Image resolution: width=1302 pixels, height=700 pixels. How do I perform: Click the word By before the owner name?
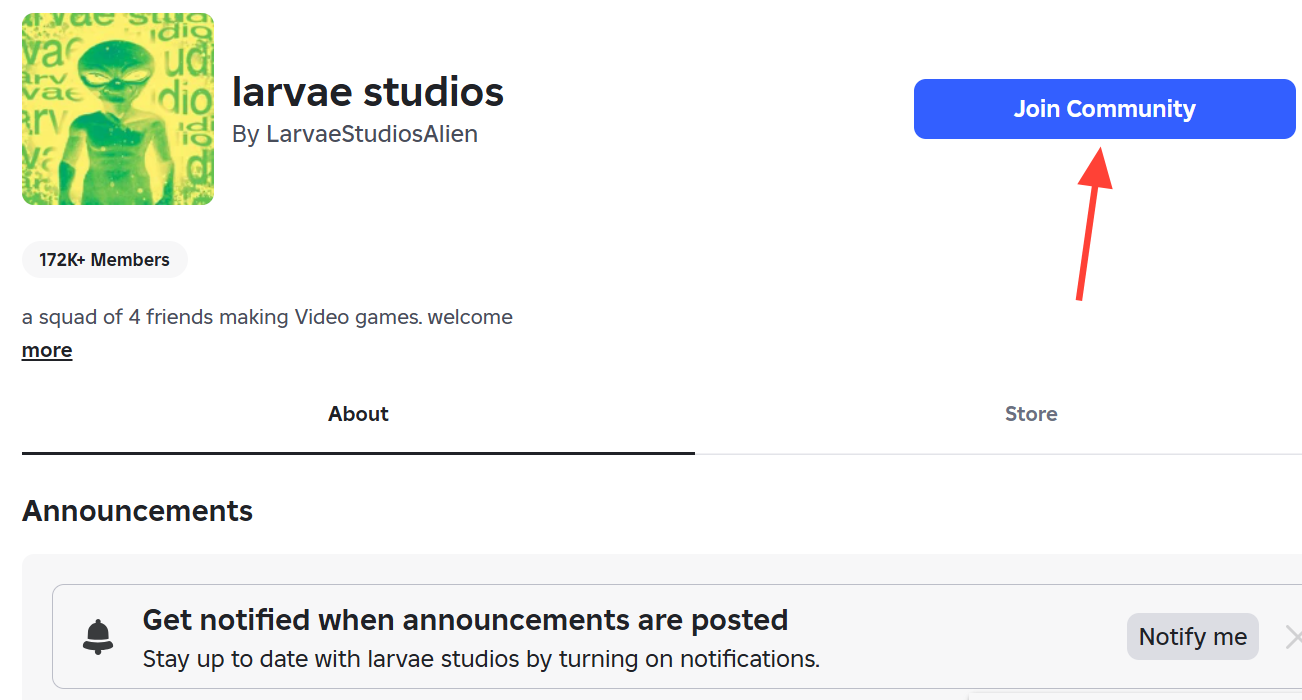245,134
